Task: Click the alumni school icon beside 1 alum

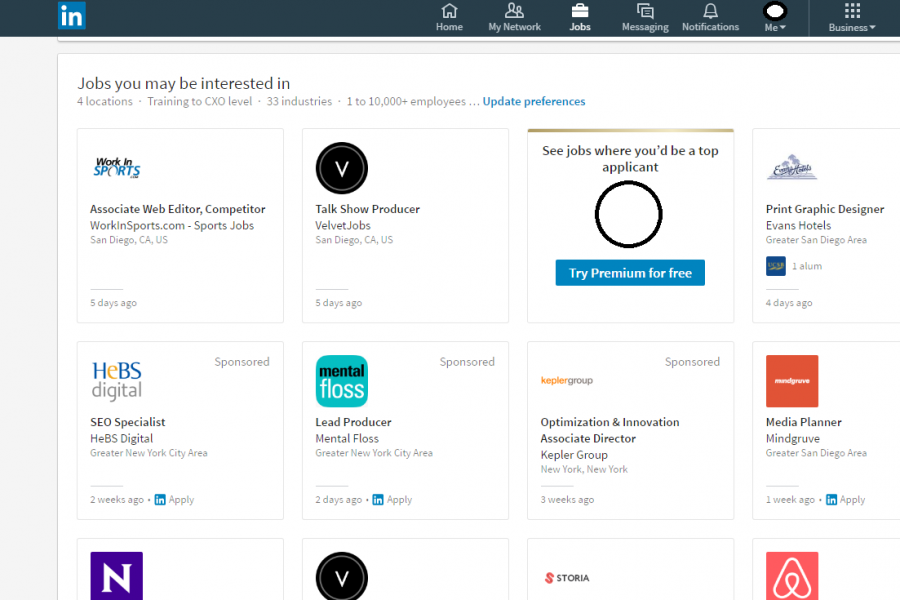Action: click(x=775, y=266)
